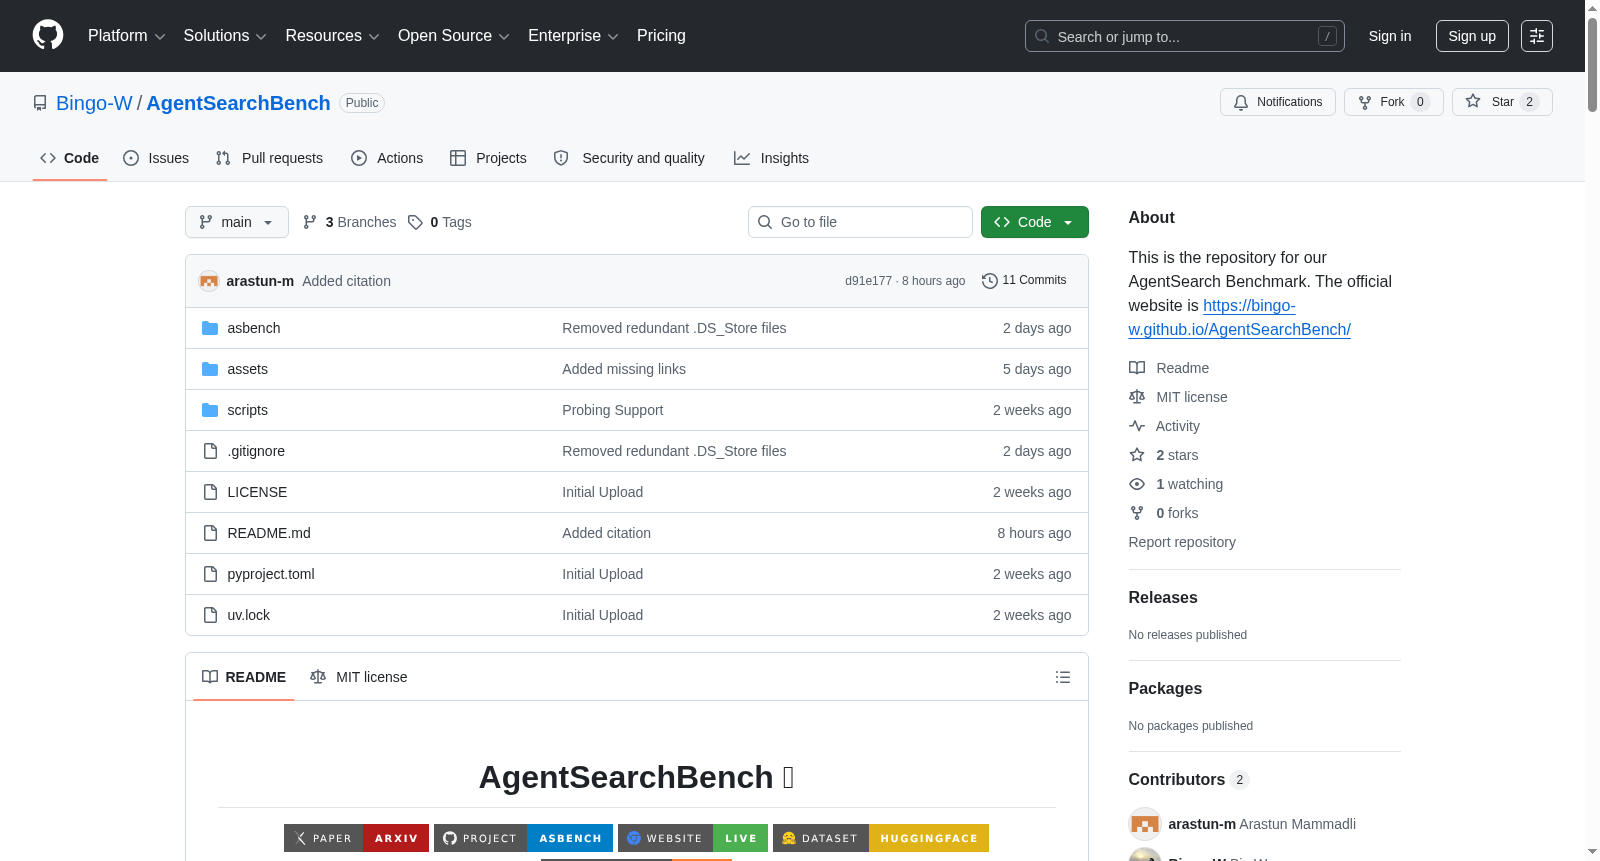This screenshot has height=861, width=1600.
Task: Expand the Open Source menu
Action: point(454,36)
